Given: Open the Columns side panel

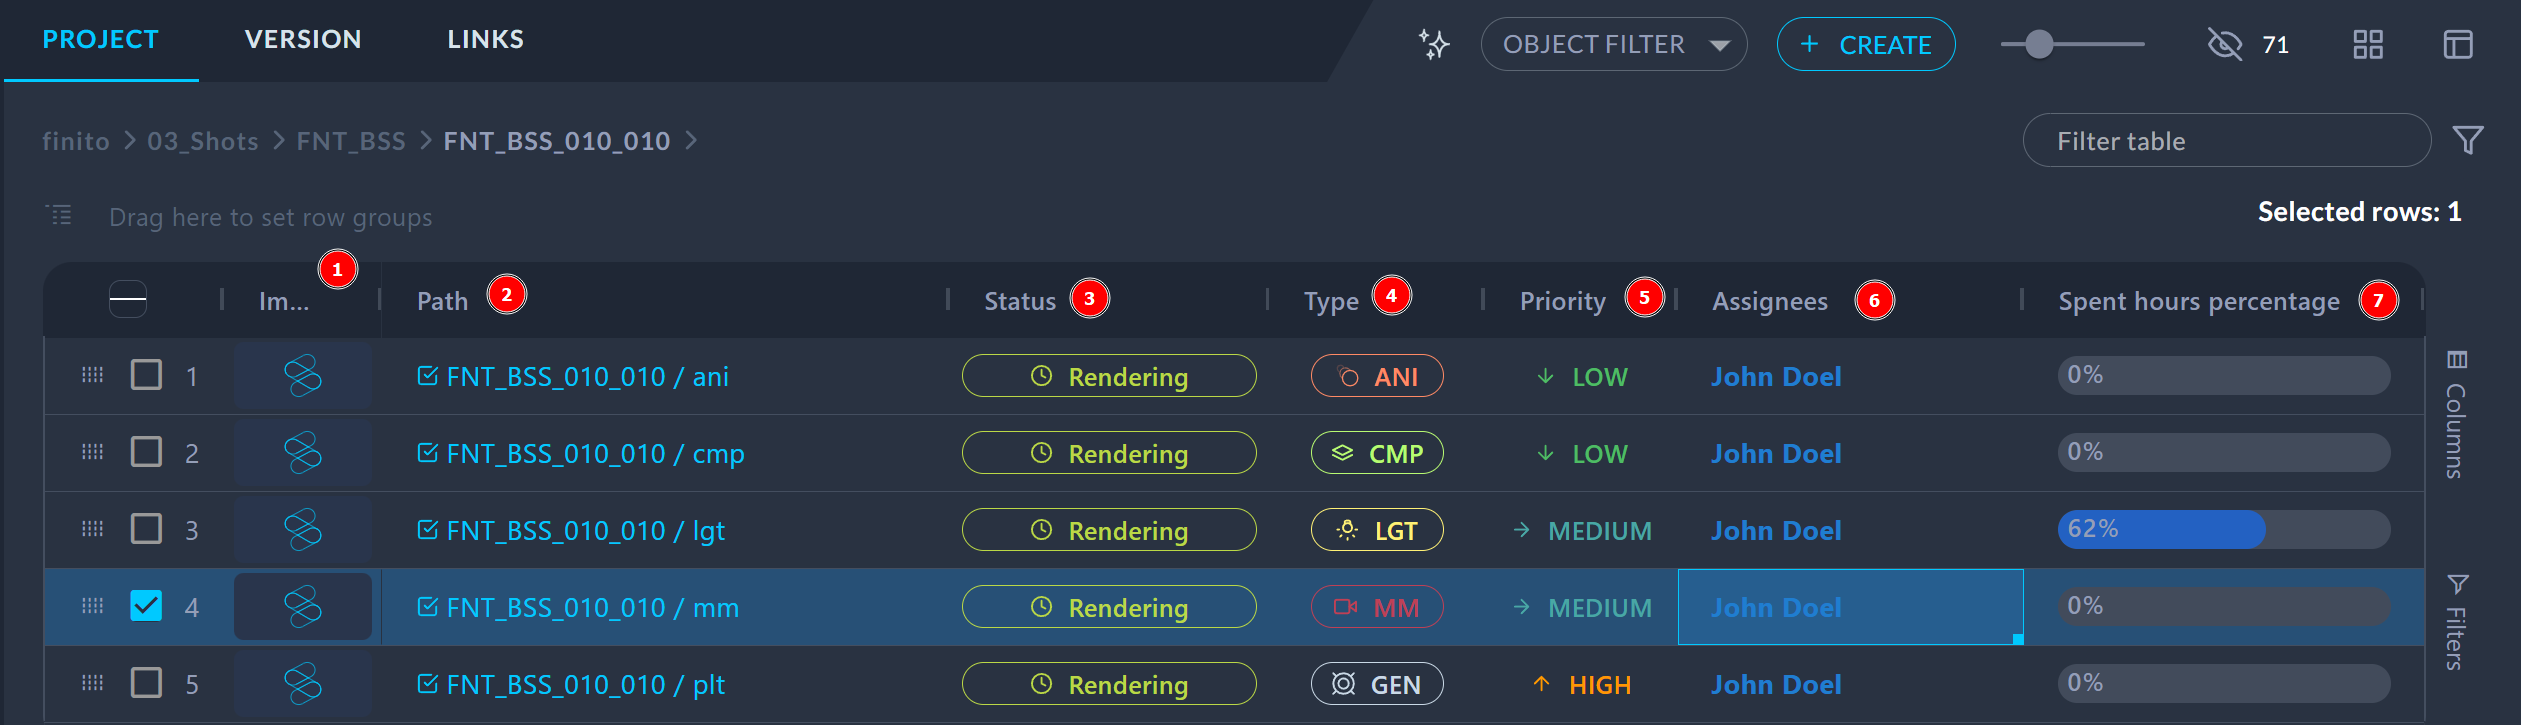Looking at the screenshot, I should pos(2456,415).
